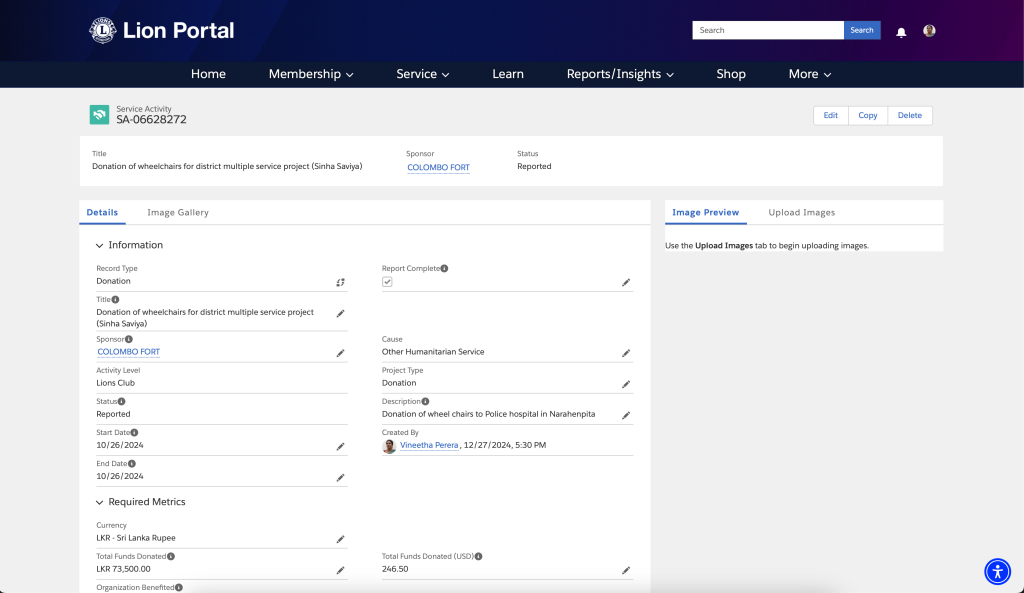Edit the Start Date pencil icon
This screenshot has width=1024, height=593.
tap(340, 447)
